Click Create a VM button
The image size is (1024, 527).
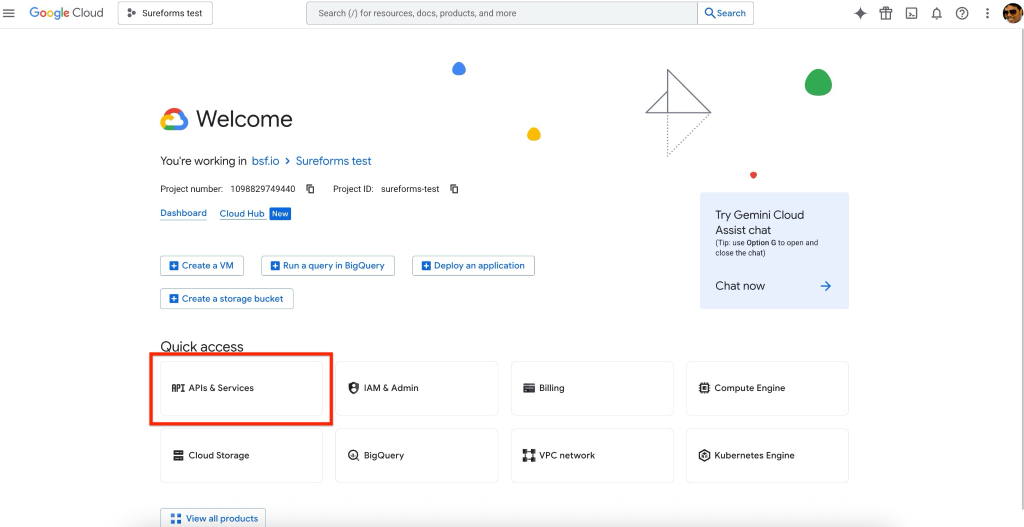pyautogui.click(x=202, y=266)
